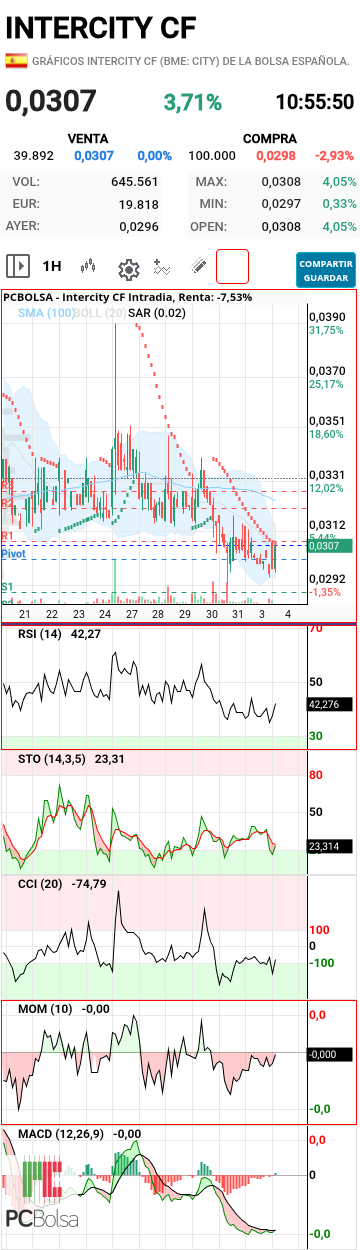The height and width of the screenshot is (1250, 360).
Task: Open the 1H timeframe selector
Action: [52, 266]
